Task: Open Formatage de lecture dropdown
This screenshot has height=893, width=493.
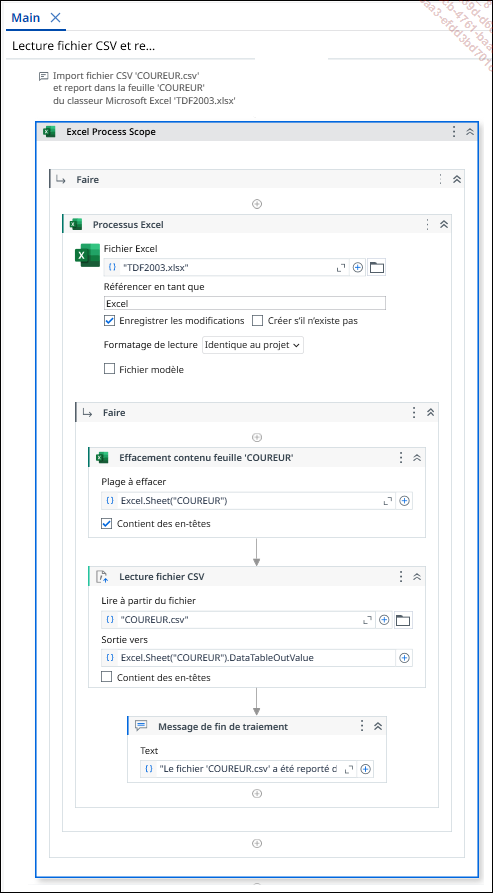Action: coord(253,345)
